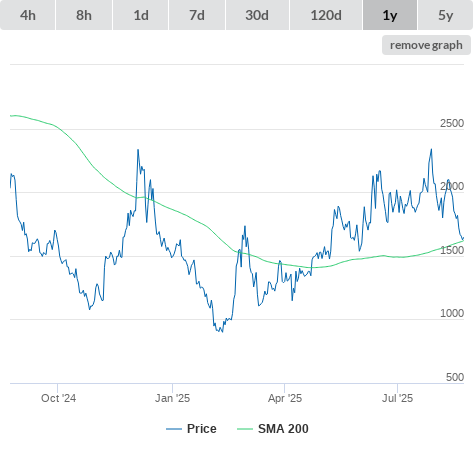Click the 500 y-axis value label
Screen dimensions: 474x455
[x=455, y=377]
